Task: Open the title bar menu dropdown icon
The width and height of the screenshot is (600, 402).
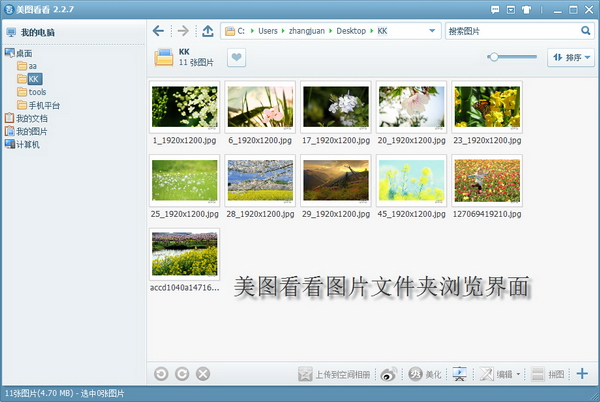Action: [511, 10]
